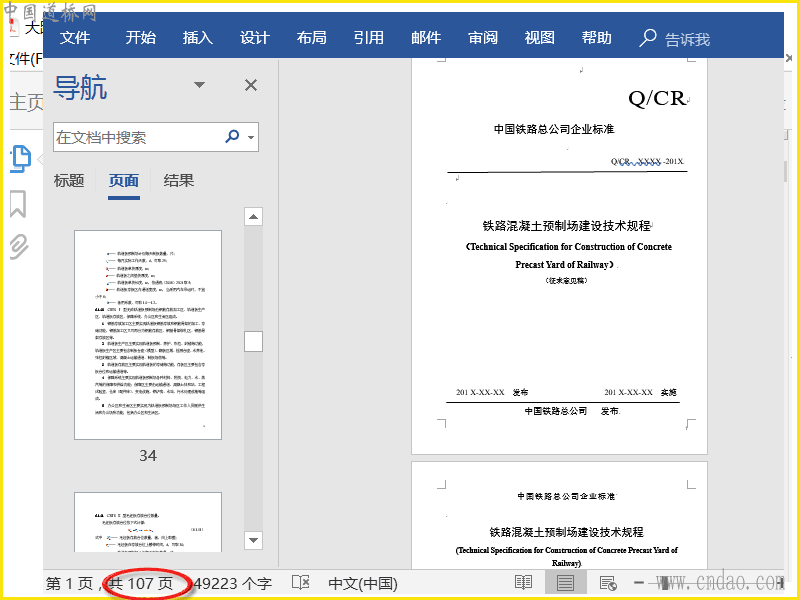This screenshot has width=800, height=600.
Task: Click the thumbnail scrollbar down arrow
Action: click(254, 540)
